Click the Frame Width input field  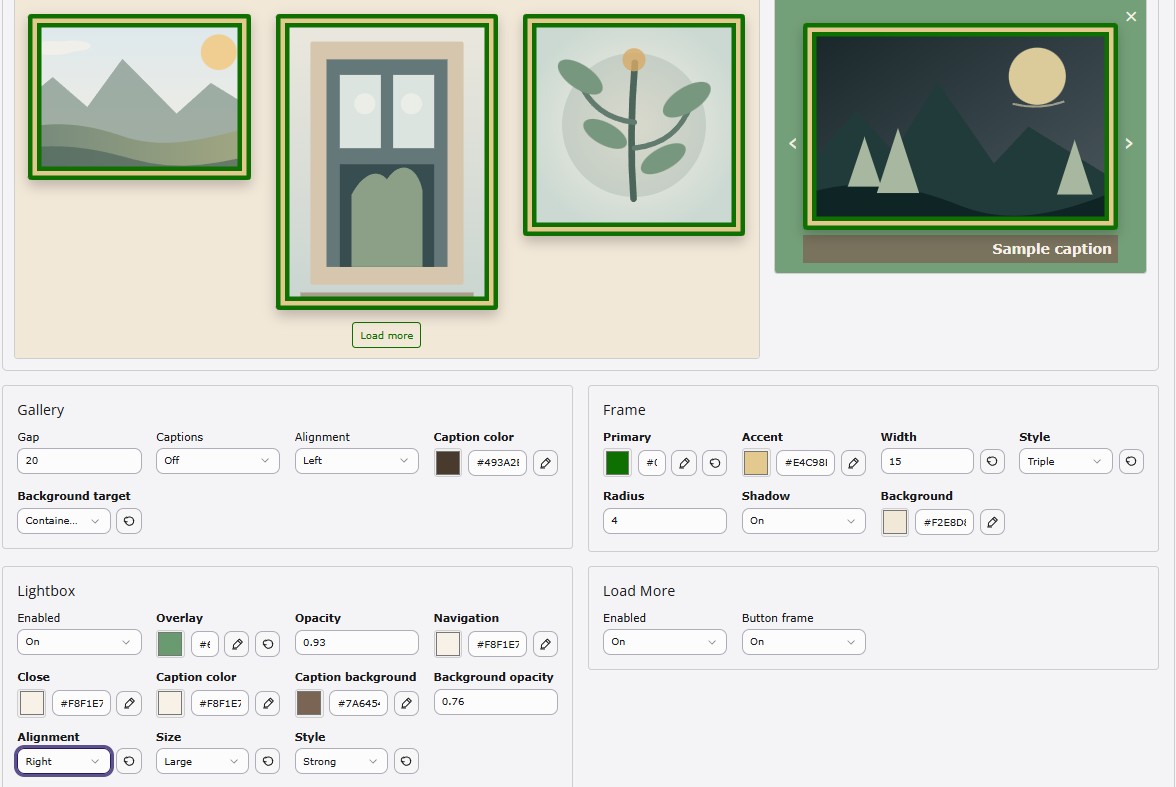click(x=927, y=461)
